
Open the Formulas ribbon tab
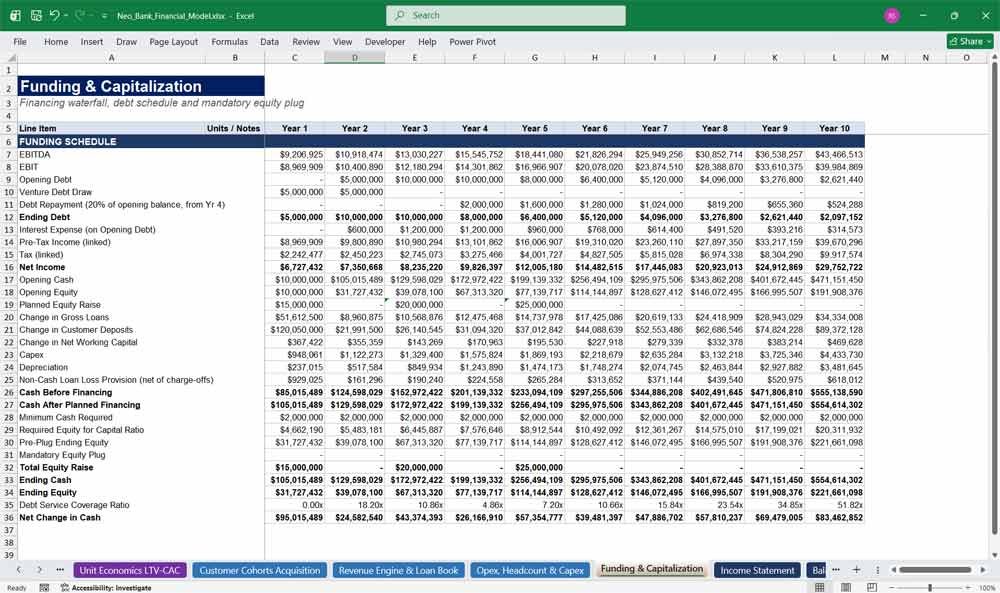(229, 41)
